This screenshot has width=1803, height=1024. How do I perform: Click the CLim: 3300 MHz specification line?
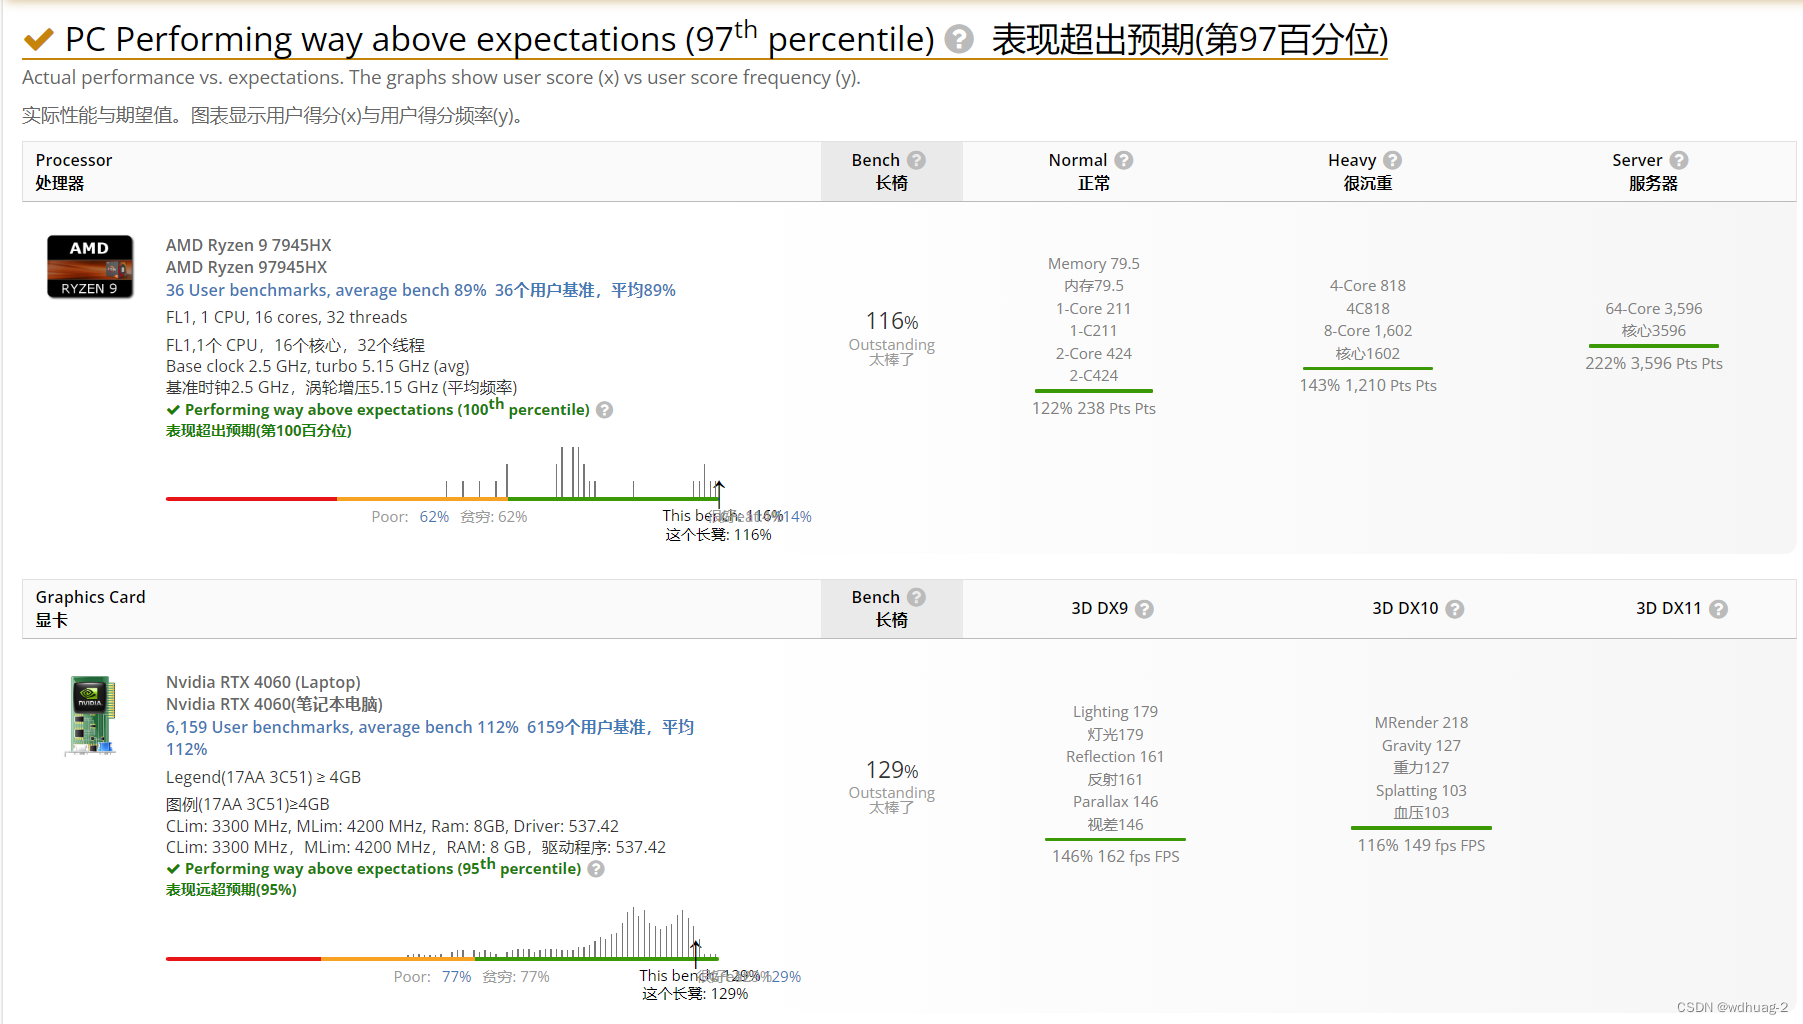click(392, 826)
